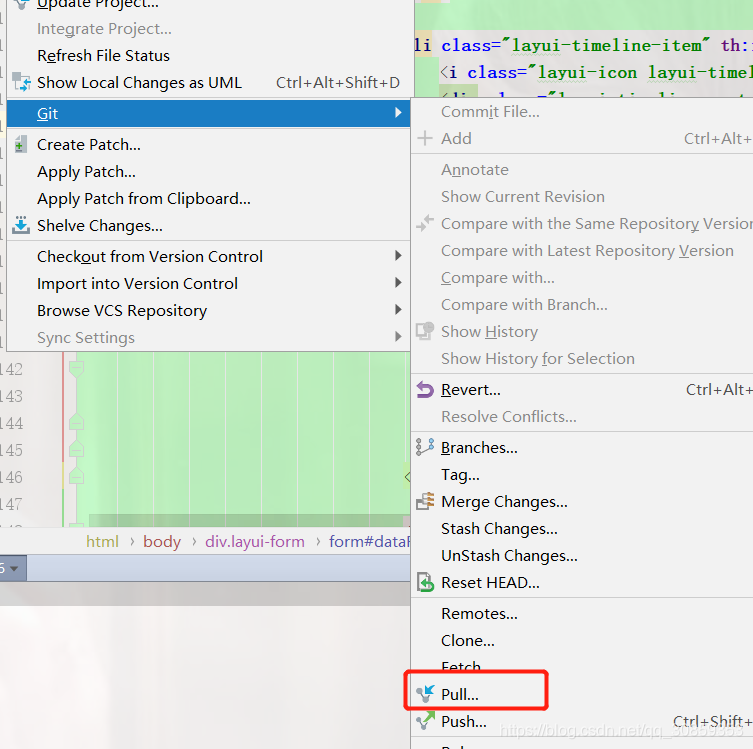Click the Create Patch icon
Viewport: 753px width, 749px height.
(x=20, y=144)
